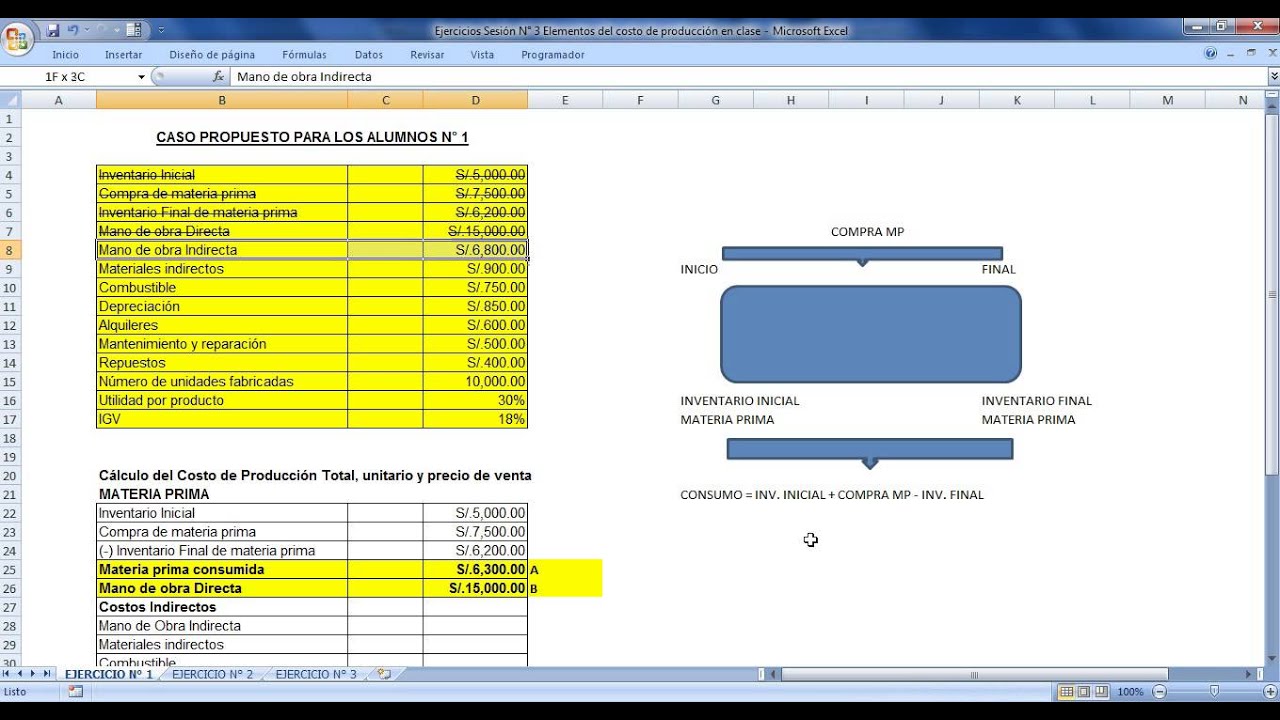Click value S/.6,800.00 in row 8
This screenshot has height=720, width=1280.
click(475, 250)
